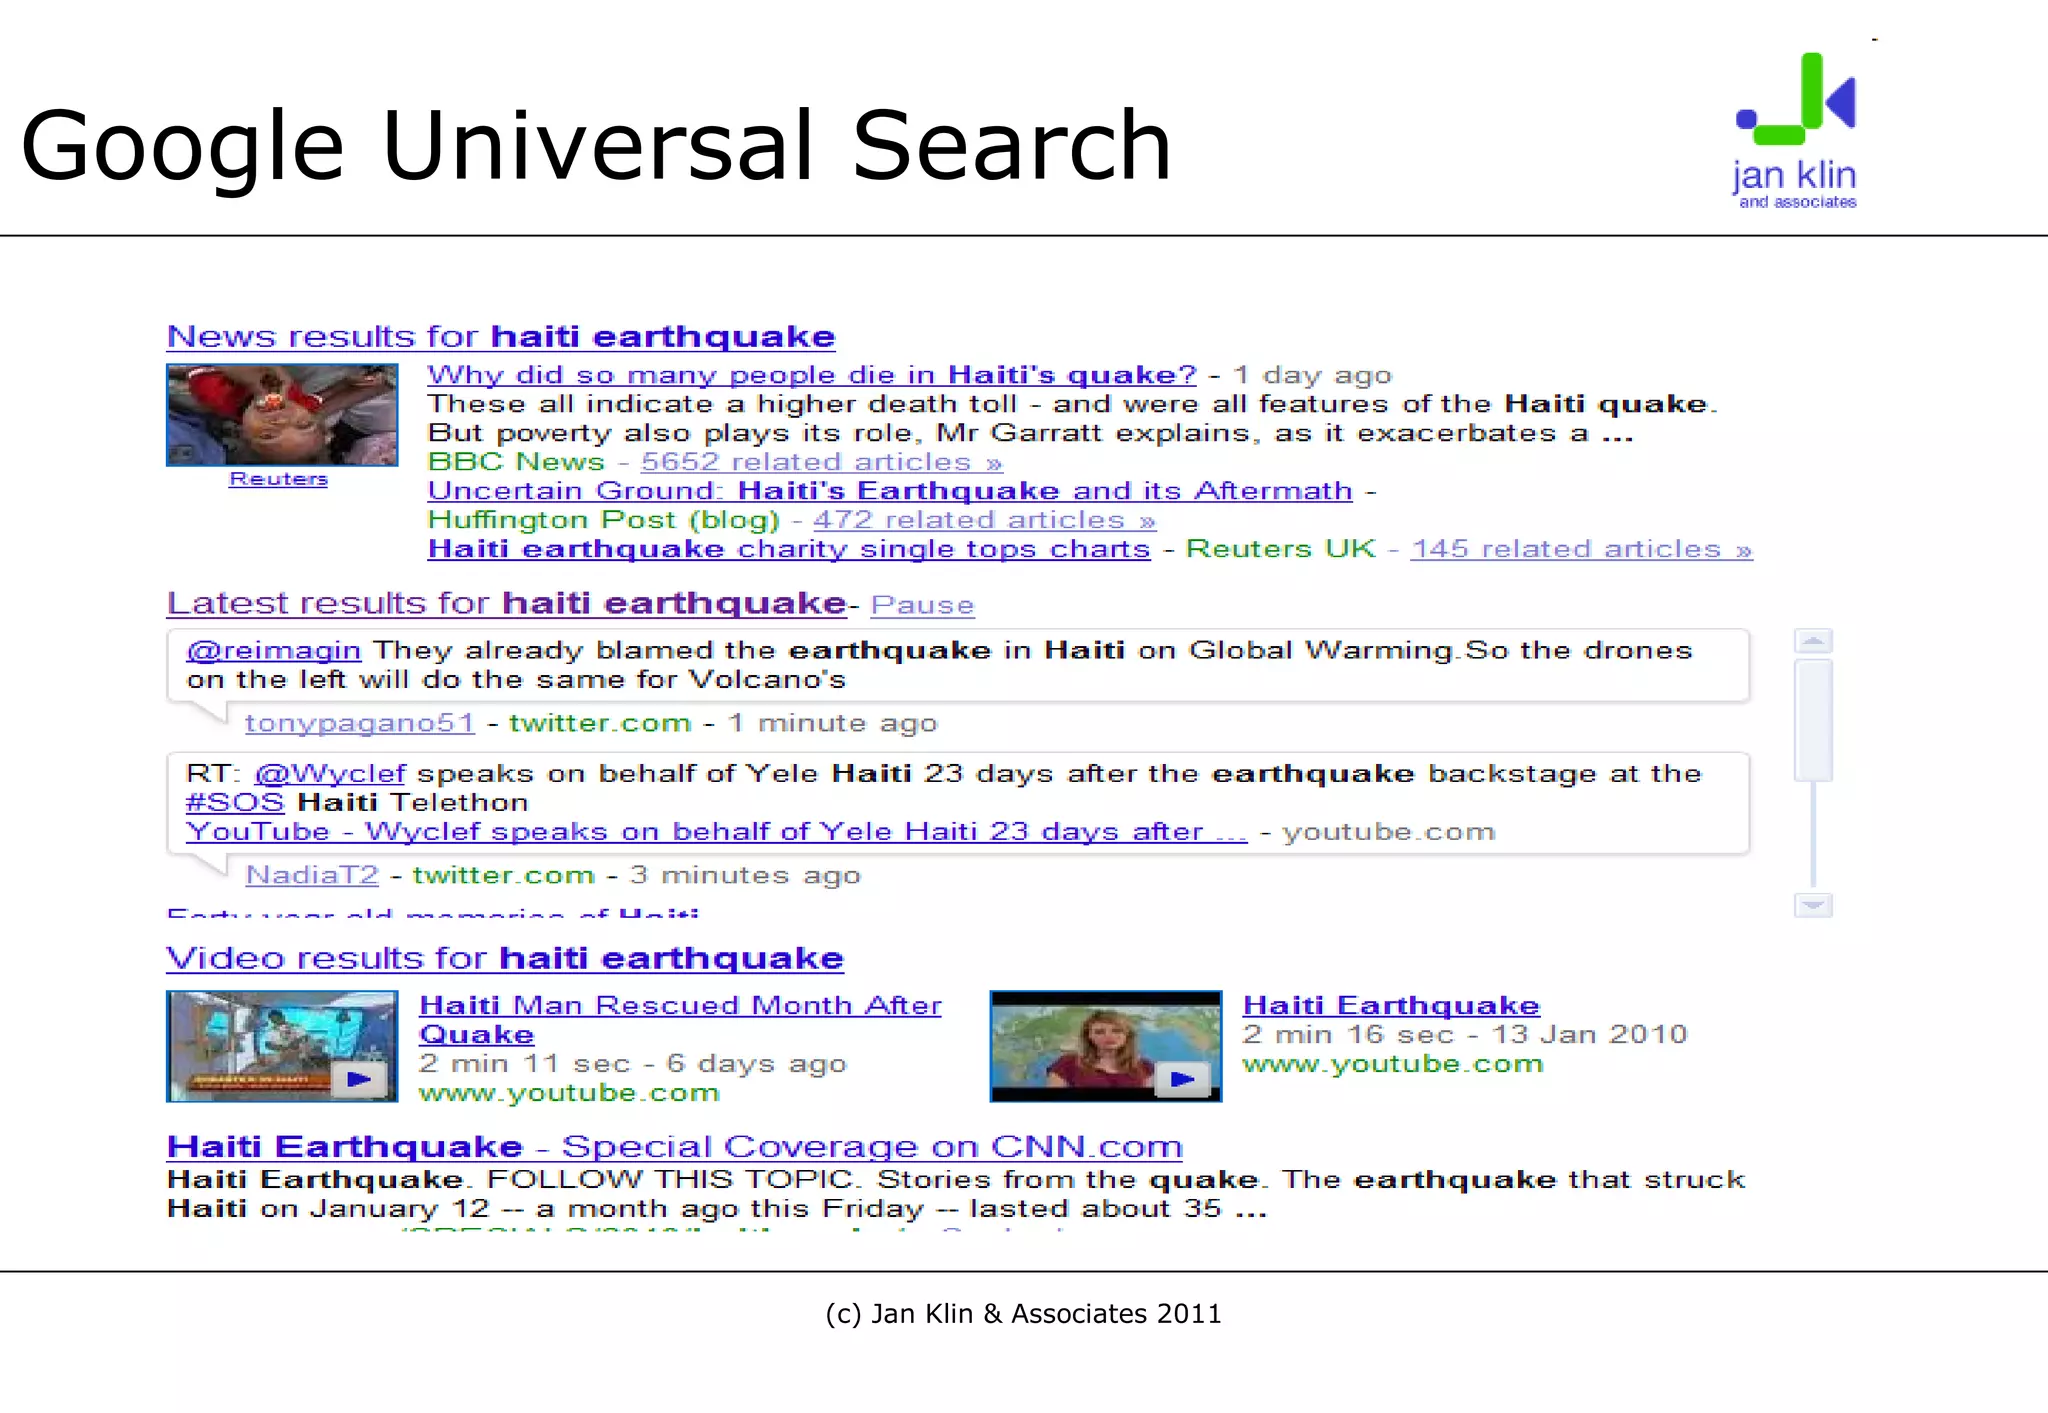This screenshot has width=2048, height=1413.
Task: Open 'Haiti Earthquake' video title link
Action: 1391,1006
